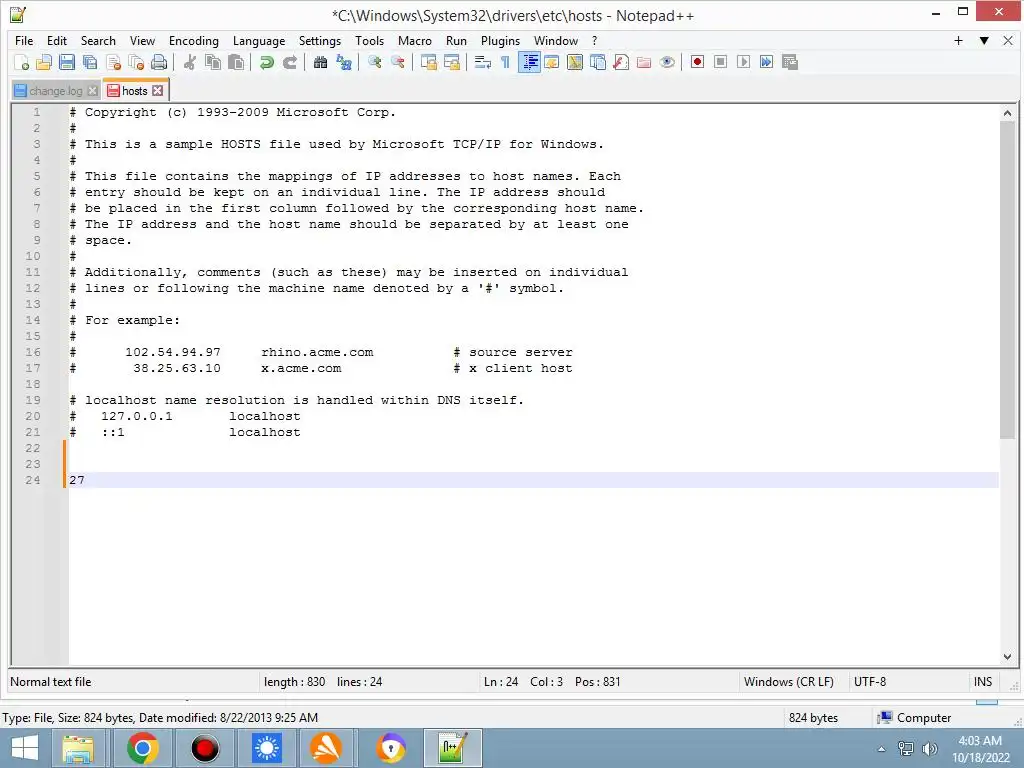This screenshot has height=768, width=1024.
Task: Open the Run menu
Action: 456,40
